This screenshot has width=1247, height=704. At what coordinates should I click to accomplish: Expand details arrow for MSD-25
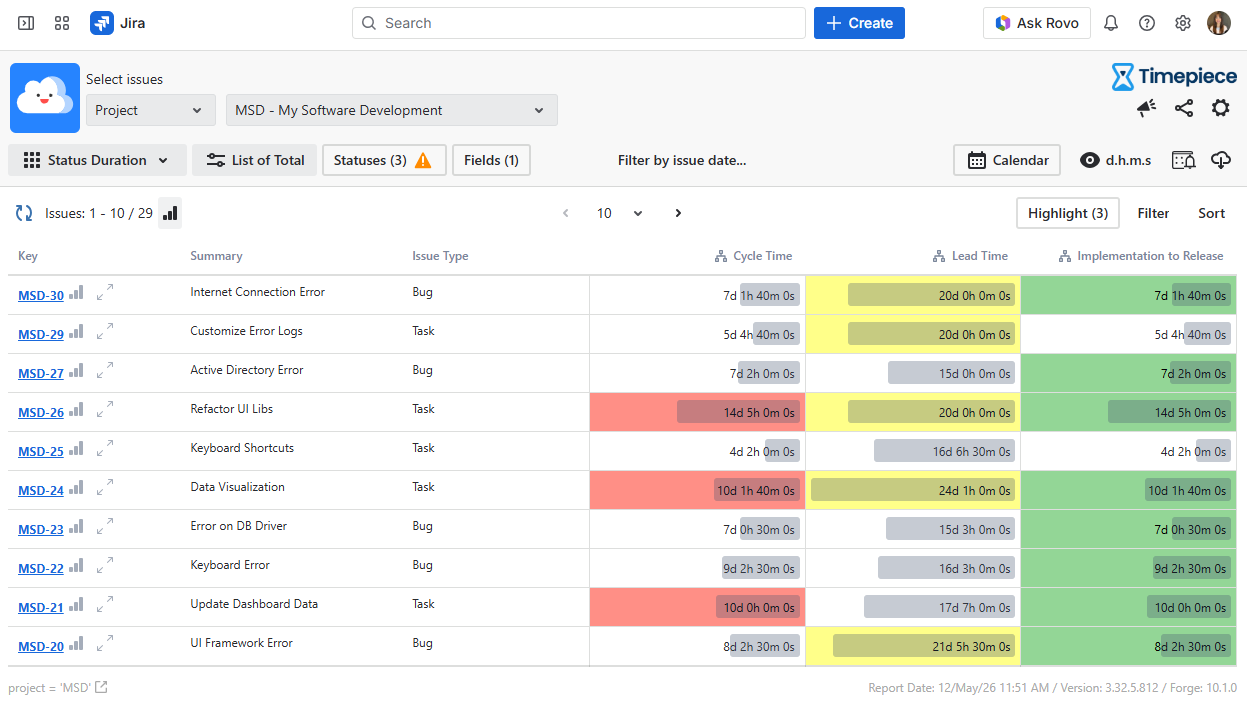105,448
